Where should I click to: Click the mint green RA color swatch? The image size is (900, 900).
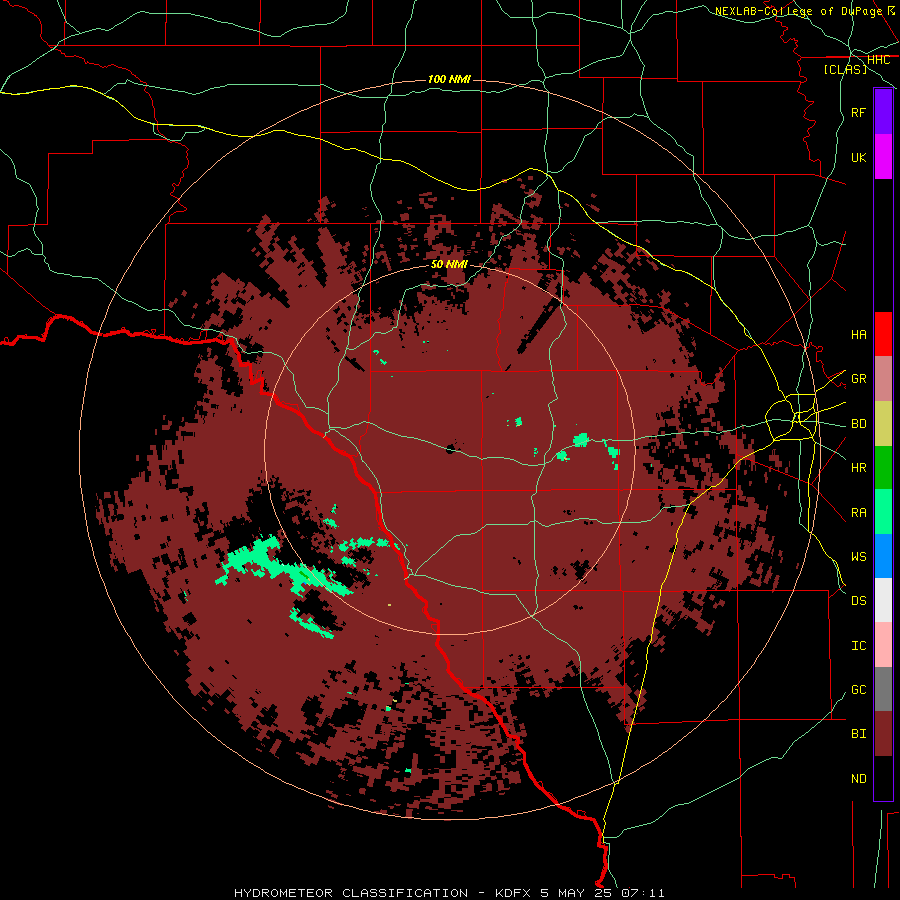pos(883,512)
